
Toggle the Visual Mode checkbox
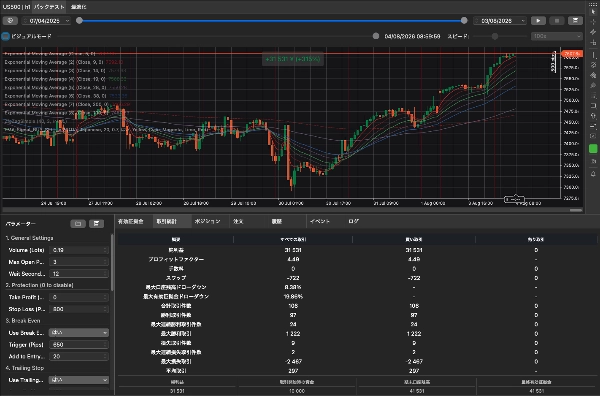pyautogui.click(x=5, y=36)
